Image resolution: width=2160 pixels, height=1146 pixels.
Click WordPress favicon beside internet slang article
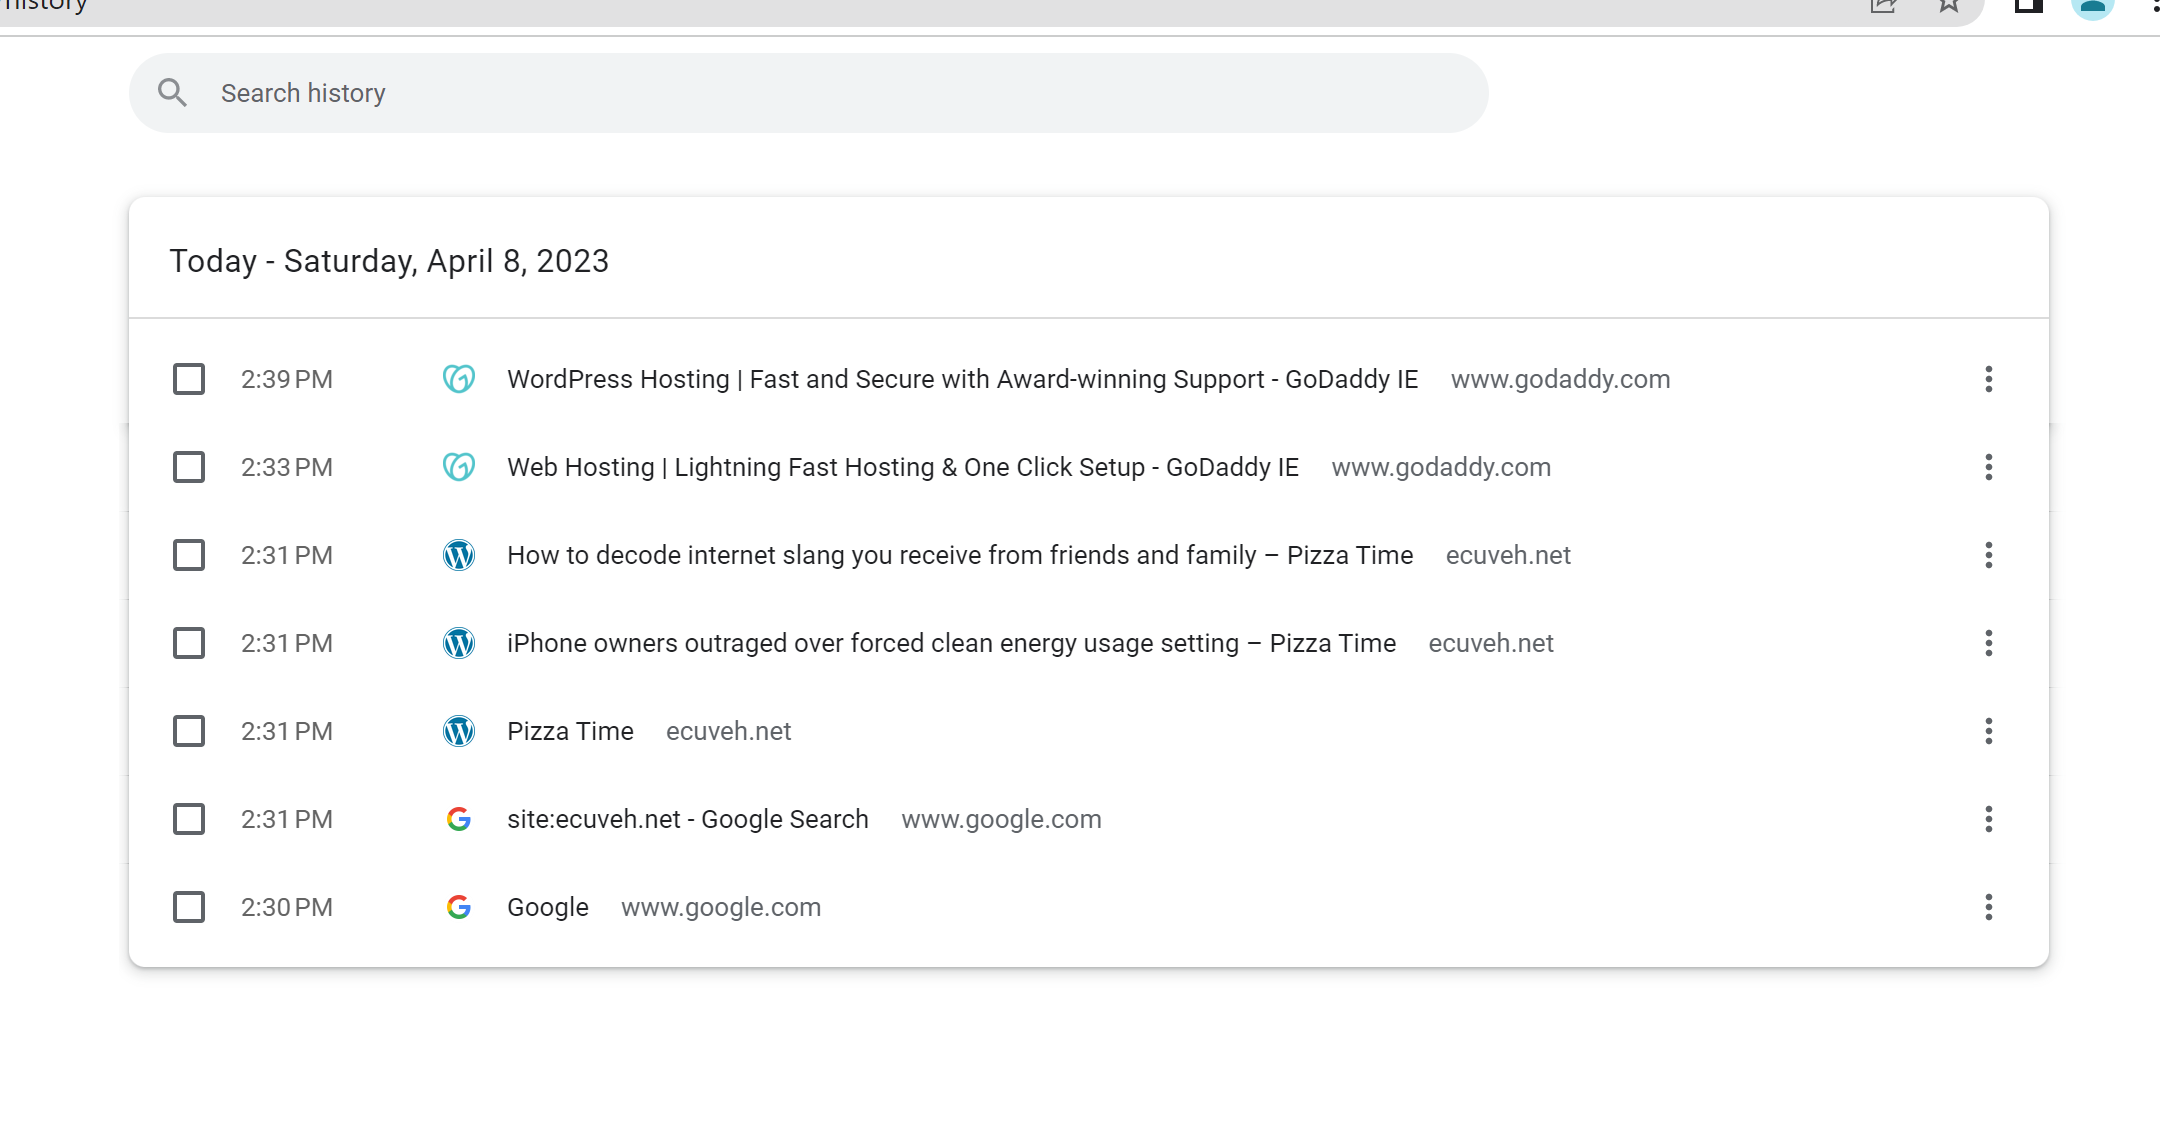(459, 555)
